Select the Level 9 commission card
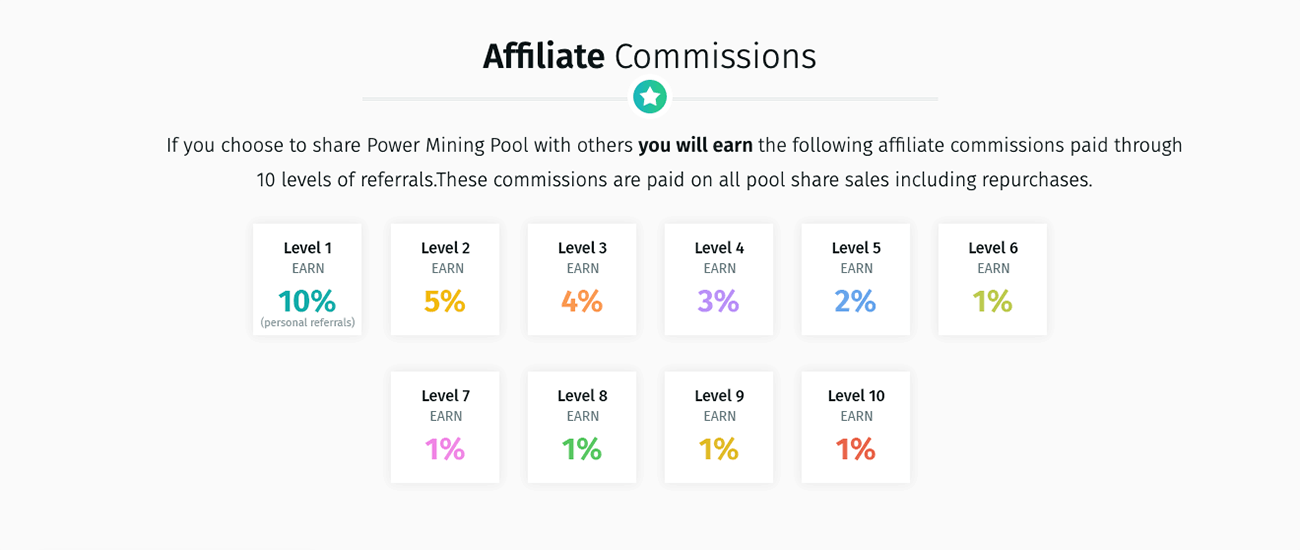1300x550 pixels. [x=719, y=427]
